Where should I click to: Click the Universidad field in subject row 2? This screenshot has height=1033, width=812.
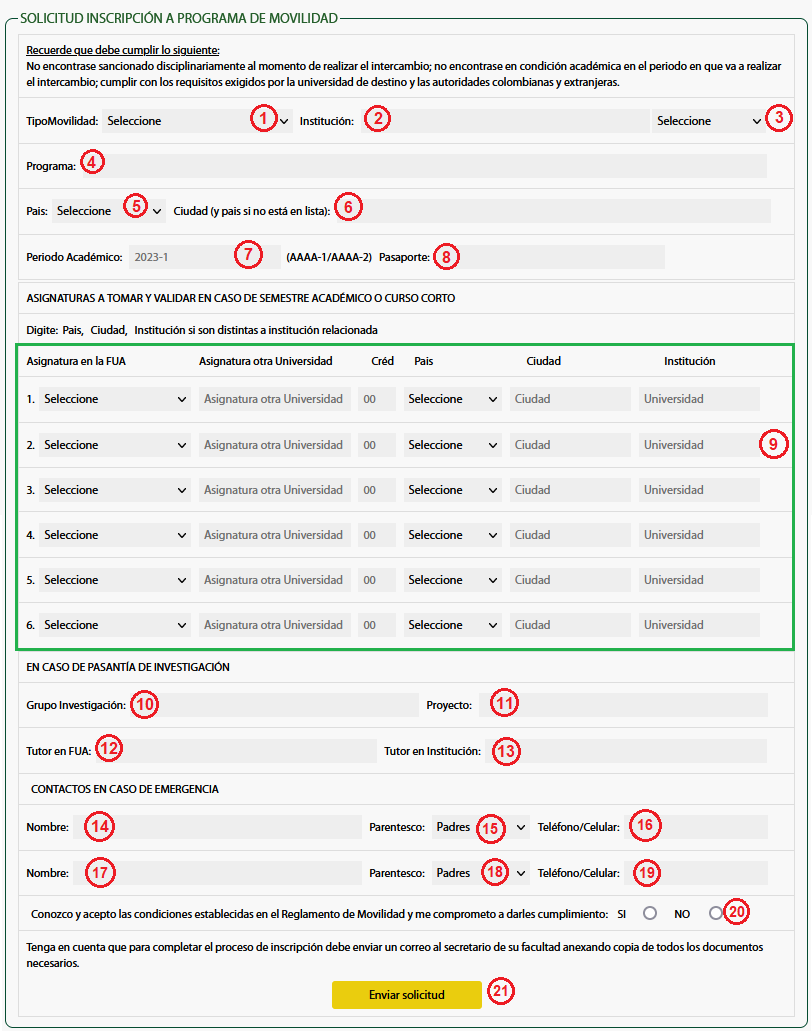pos(699,445)
